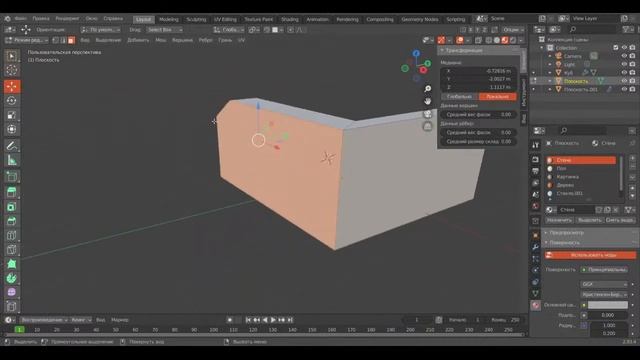Toggle Collection exclude checkbox
Viewport: 640px width, 360px height.
pyautogui.click(x=616, y=48)
